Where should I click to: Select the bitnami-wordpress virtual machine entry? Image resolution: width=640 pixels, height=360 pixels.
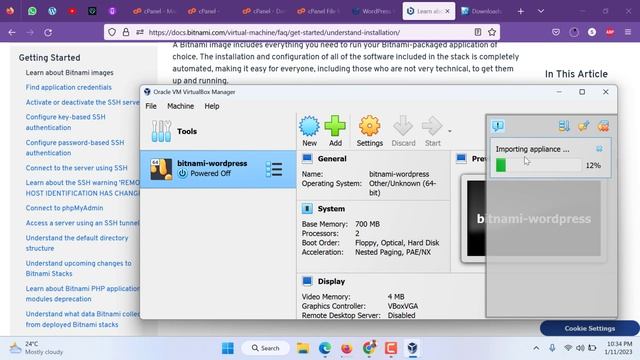click(x=218, y=169)
